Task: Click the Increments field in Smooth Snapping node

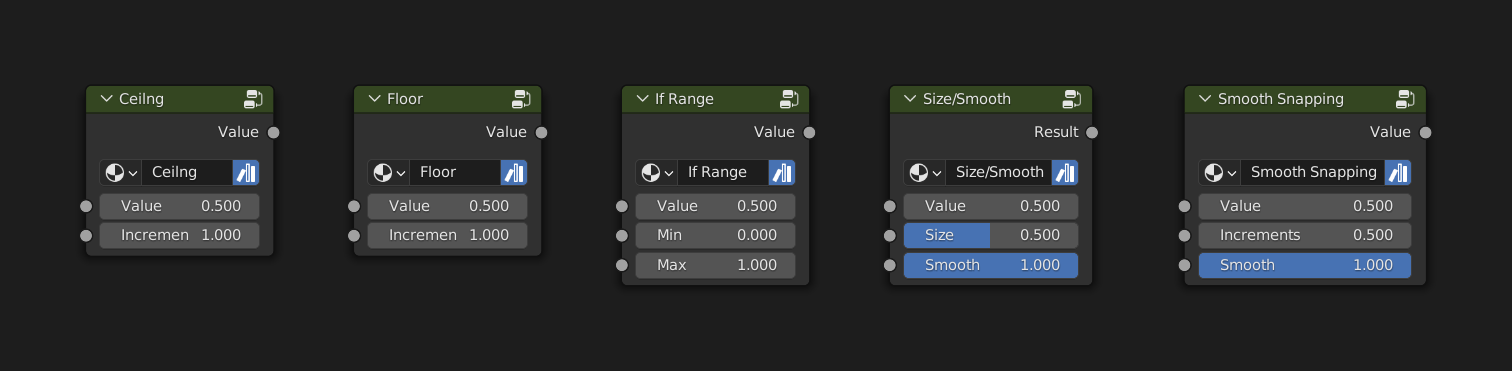Action: pos(1305,235)
